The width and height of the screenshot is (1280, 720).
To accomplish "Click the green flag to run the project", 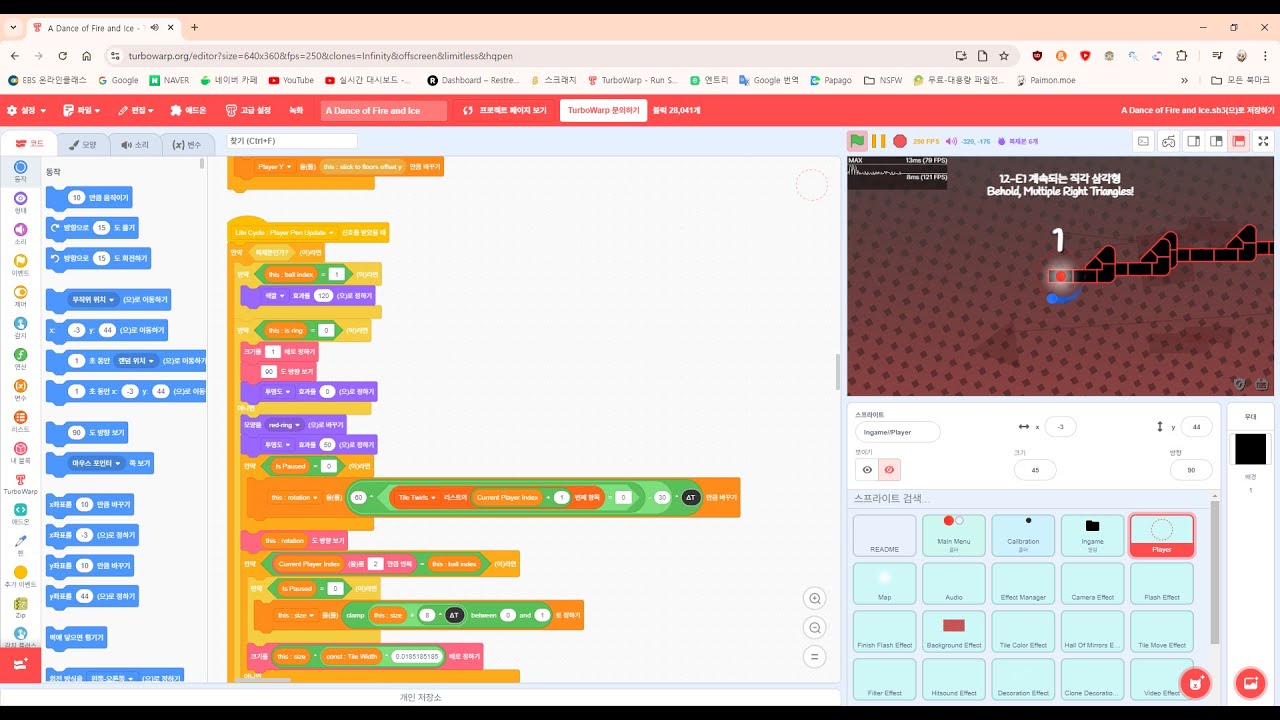I will [x=857, y=142].
